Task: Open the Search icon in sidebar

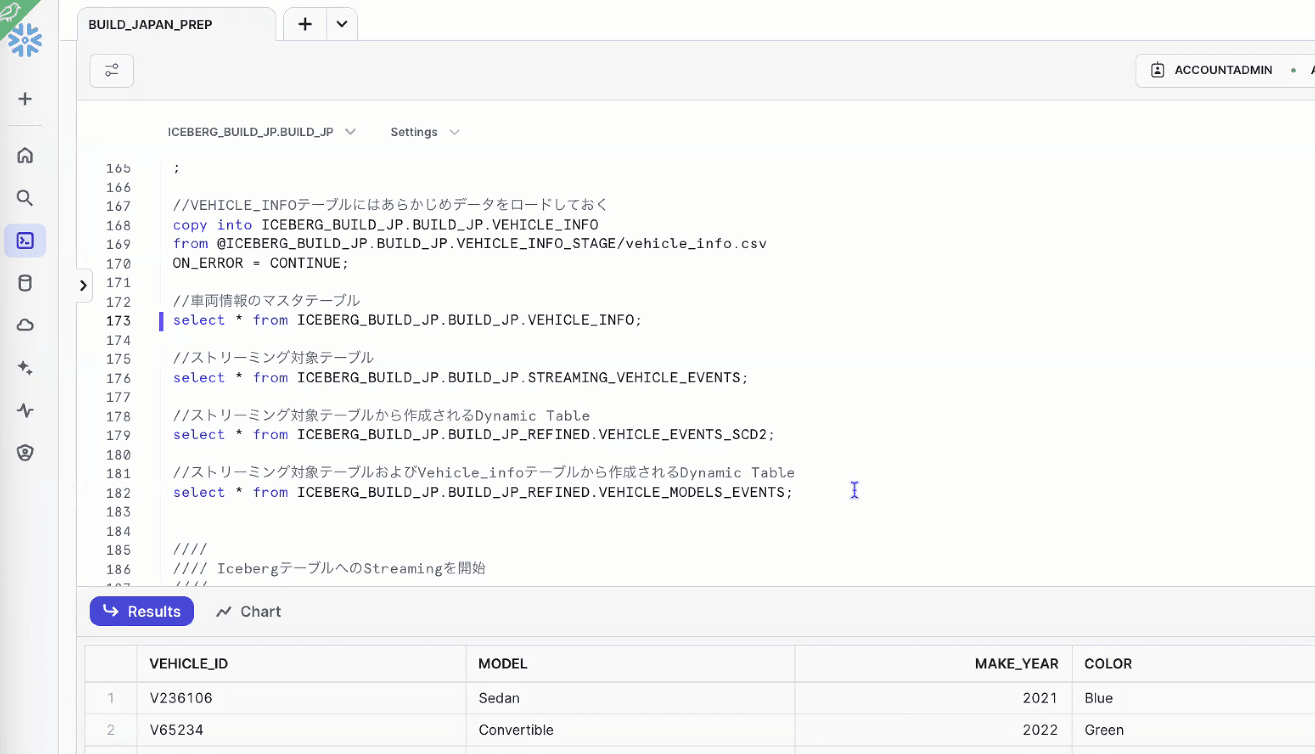Action: point(25,198)
